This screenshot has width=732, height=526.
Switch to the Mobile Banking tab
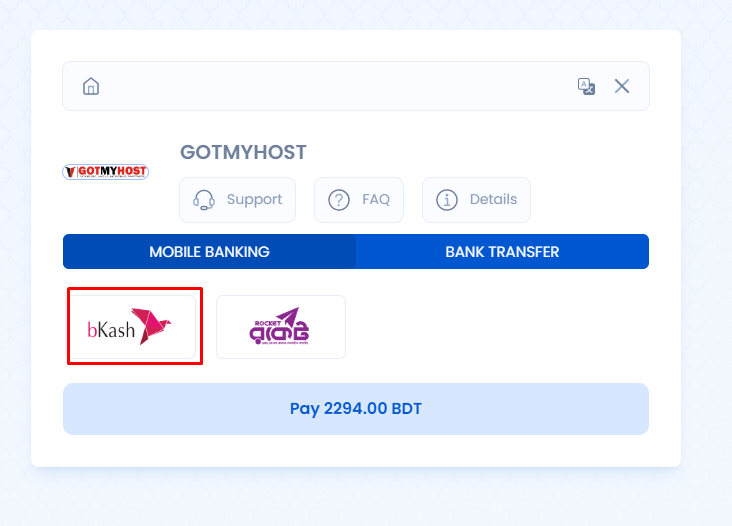pos(209,252)
